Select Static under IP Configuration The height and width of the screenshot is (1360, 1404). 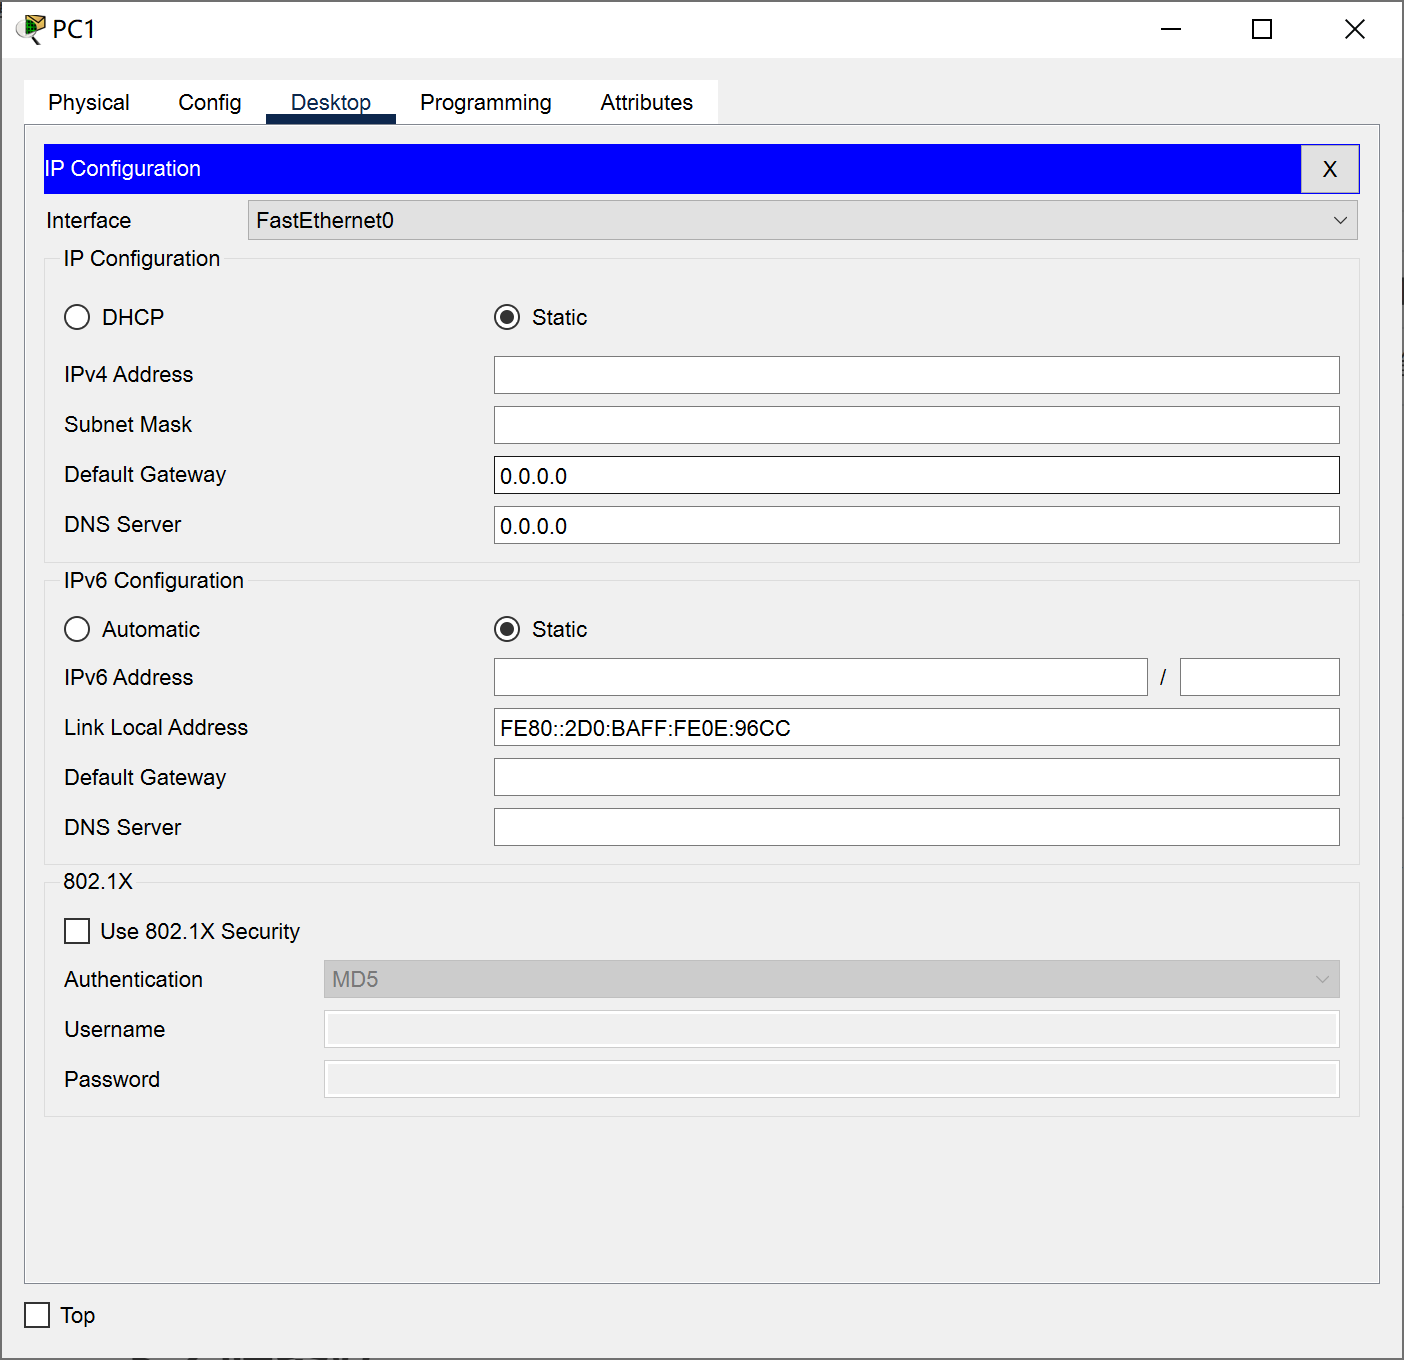coord(508,317)
